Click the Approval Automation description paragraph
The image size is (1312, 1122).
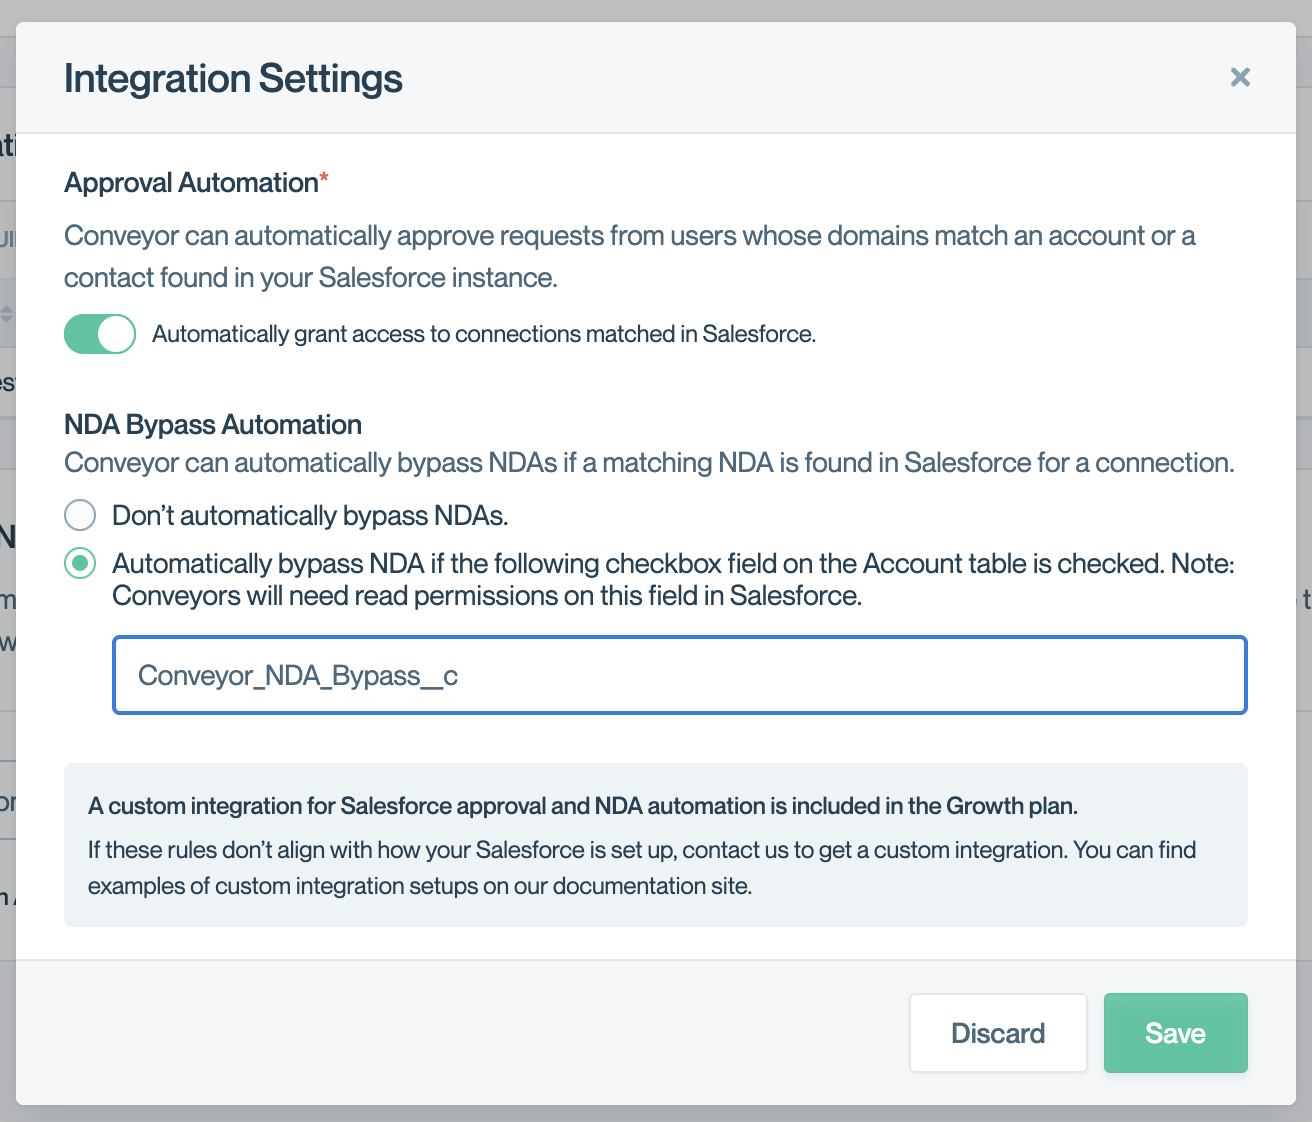coord(629,256)
